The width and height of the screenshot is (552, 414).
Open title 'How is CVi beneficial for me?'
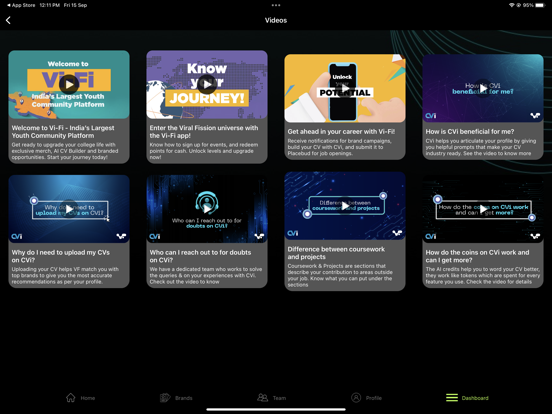point(470,132)
